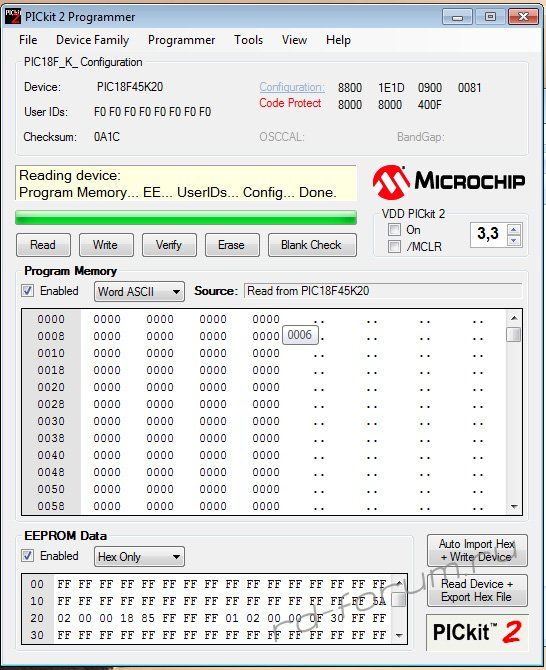The height and width of the screenshot is (670, 546).
Task: Click the green progress bar
Action: click(186, 217)
